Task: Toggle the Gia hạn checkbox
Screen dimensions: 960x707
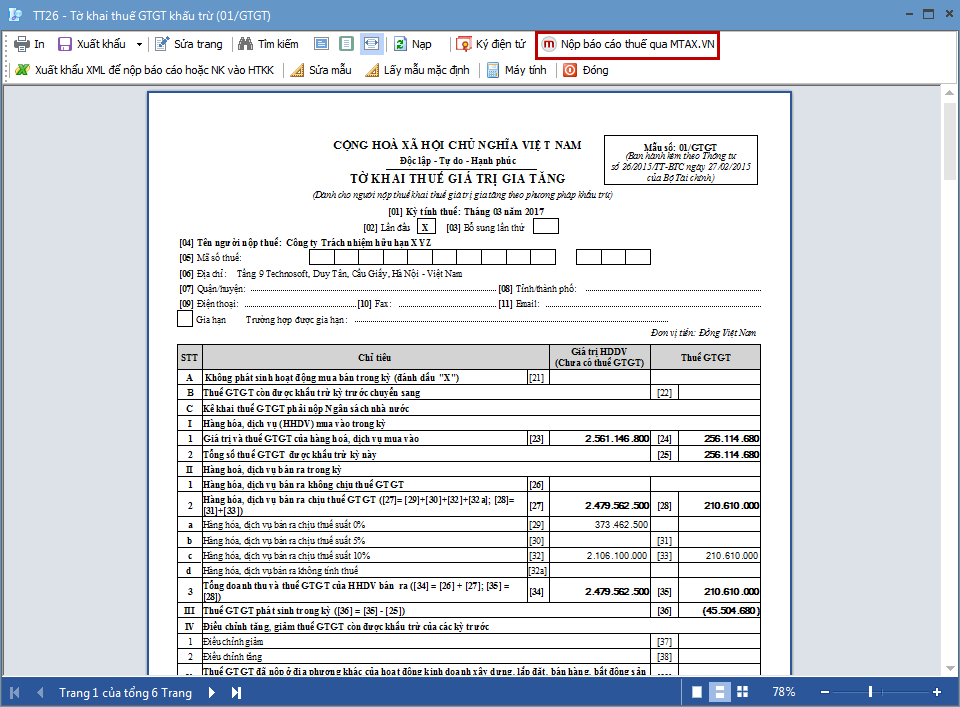Action: click(x=185, y=320)
